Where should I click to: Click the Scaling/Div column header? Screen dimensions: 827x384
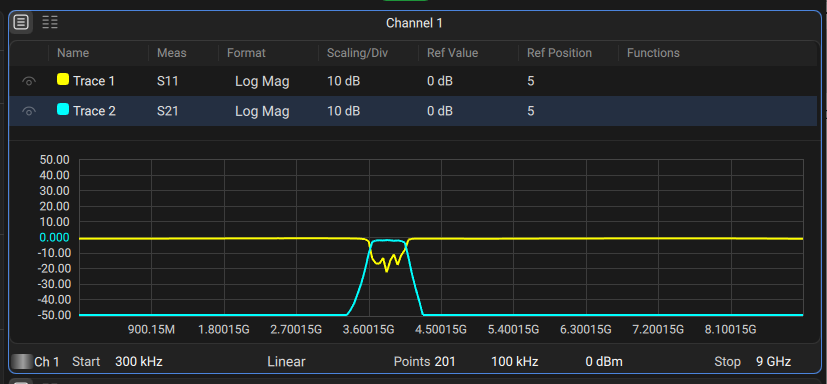[x=358, y=53]
